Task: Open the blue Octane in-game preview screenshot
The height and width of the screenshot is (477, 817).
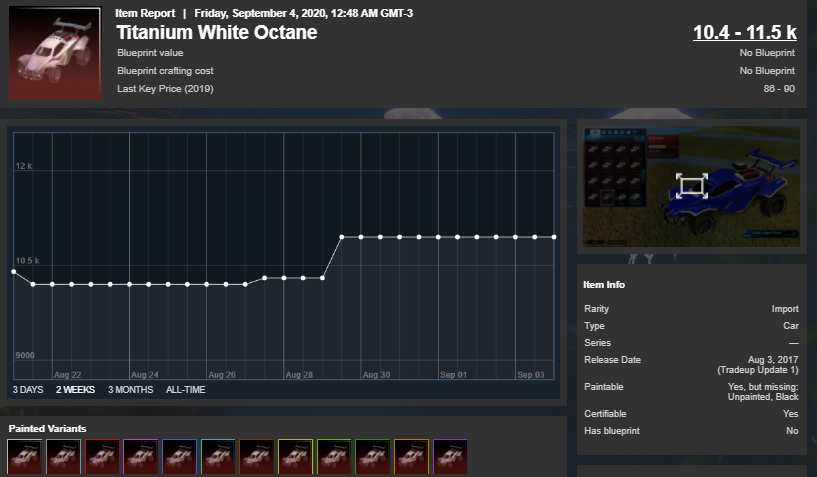Action: point(691,187)
